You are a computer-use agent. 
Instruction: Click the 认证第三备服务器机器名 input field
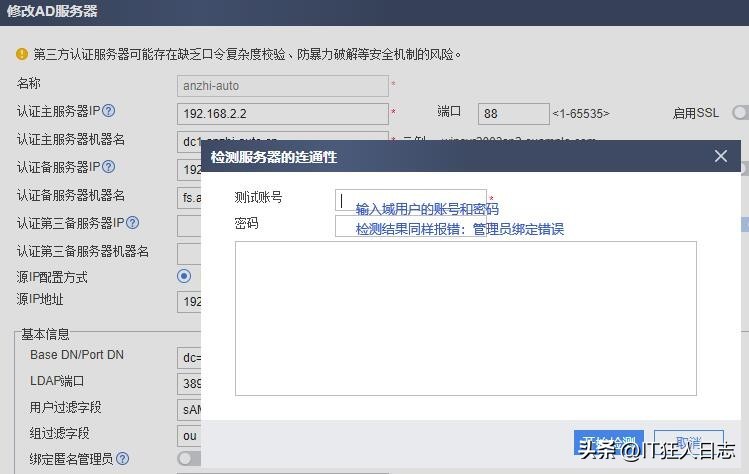coord(189,254)
